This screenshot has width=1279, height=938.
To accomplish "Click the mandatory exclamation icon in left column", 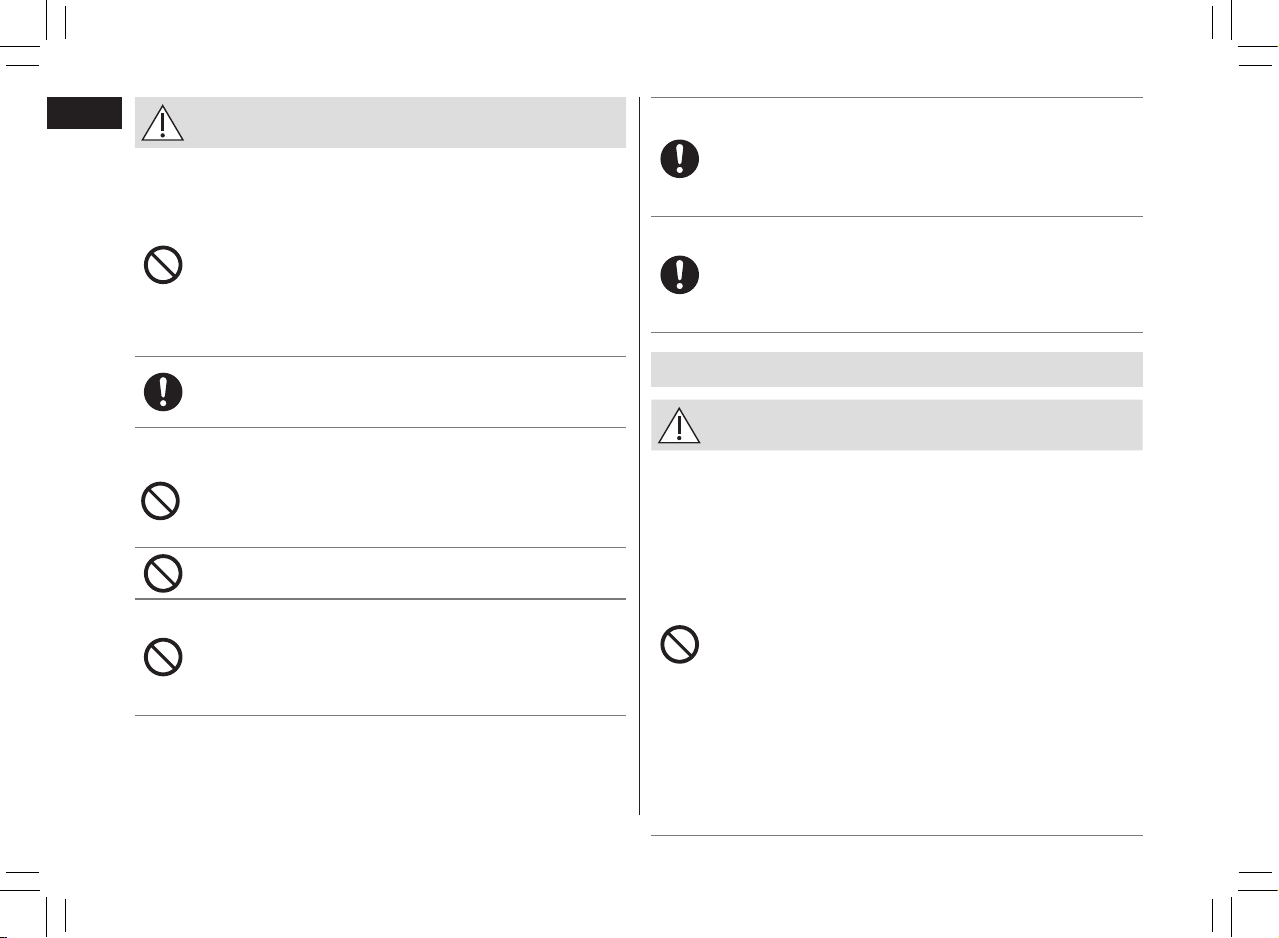I will click(162, 392).
